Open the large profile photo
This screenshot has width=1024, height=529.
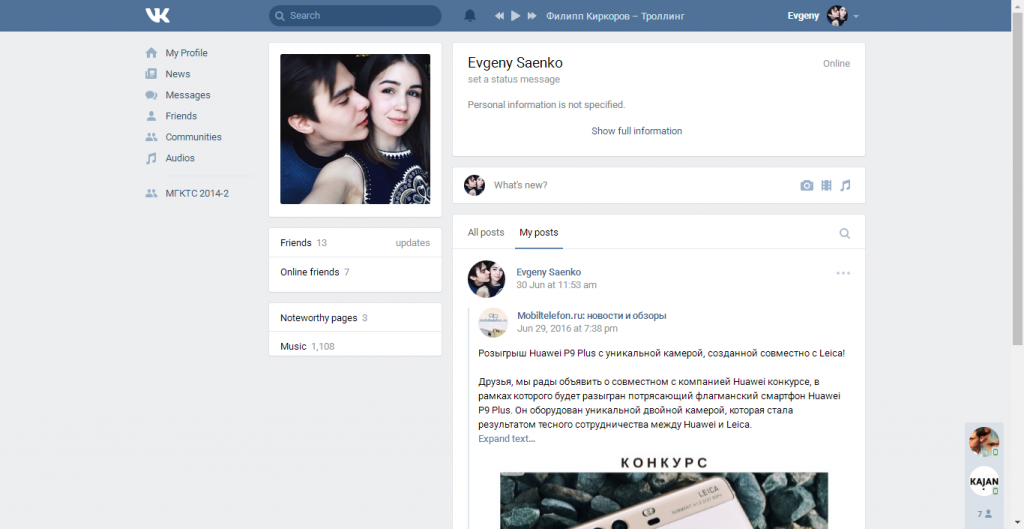(x=355, y=129)
